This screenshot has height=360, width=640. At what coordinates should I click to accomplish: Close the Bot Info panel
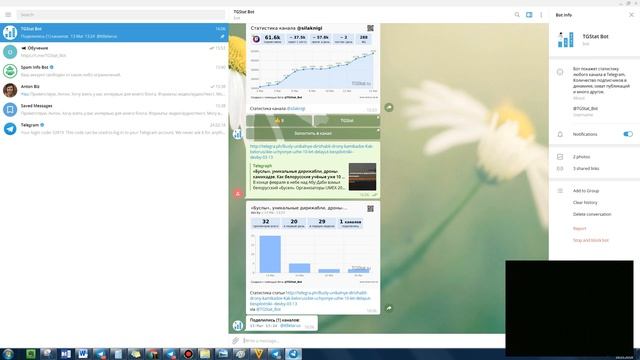[631, 15]
